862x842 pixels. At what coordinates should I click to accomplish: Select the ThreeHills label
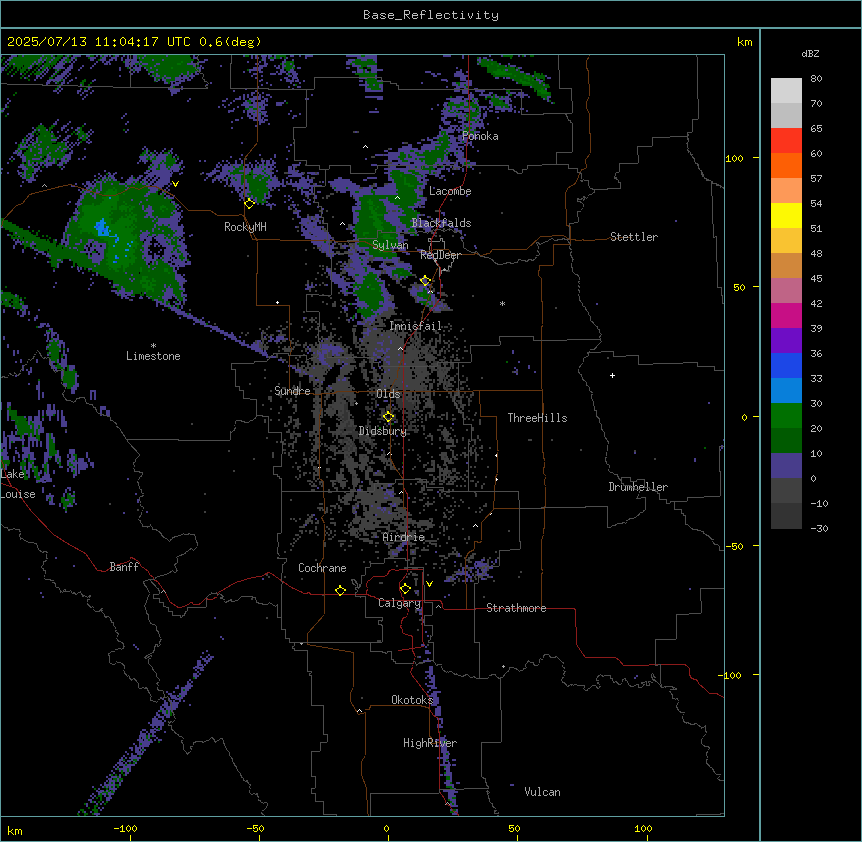tap(537, 418)
